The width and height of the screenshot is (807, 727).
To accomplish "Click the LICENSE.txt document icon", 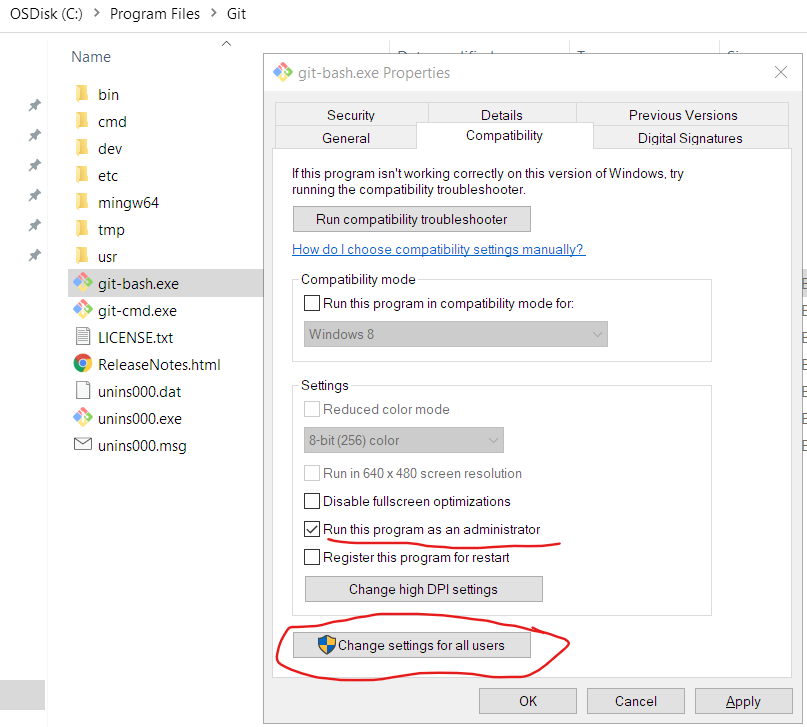I will point(82,337).
